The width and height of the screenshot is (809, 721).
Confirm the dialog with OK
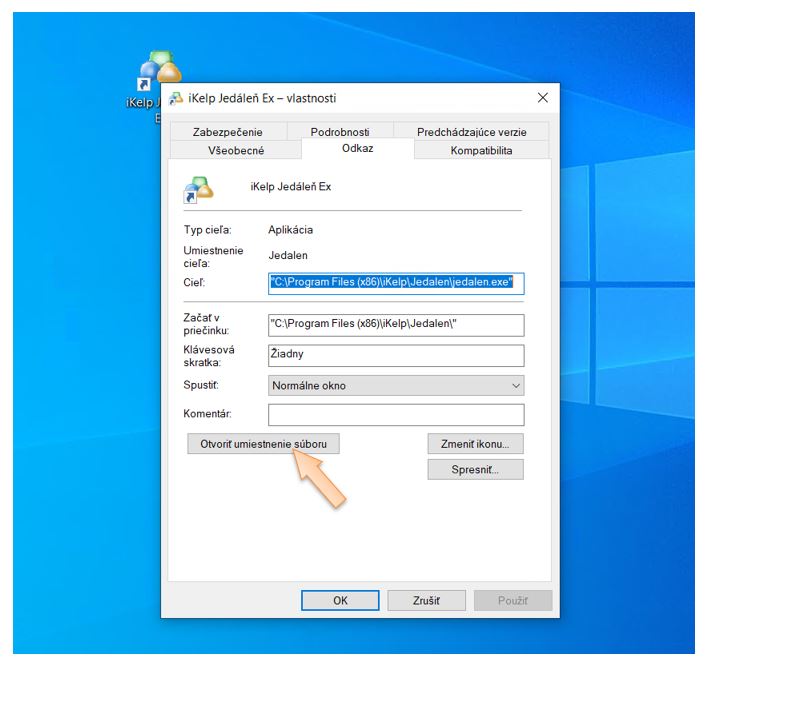tap(340, 601)
